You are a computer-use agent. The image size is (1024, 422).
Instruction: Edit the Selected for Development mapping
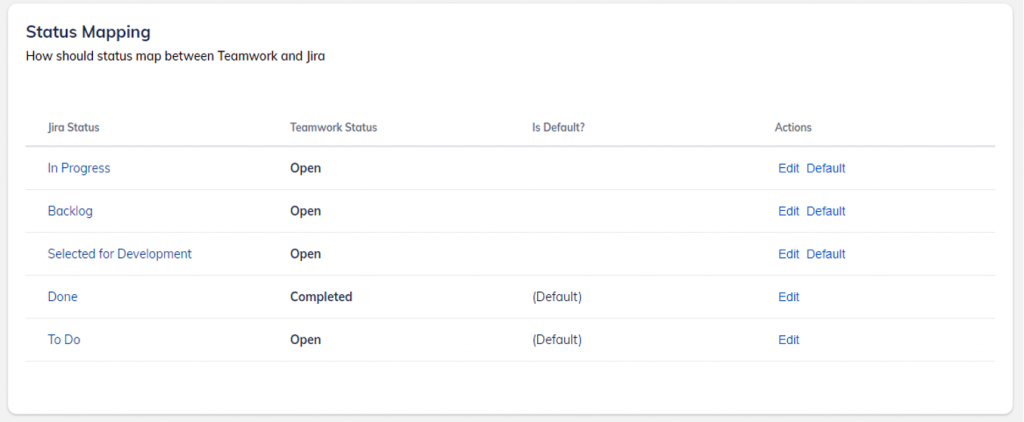(789, 254)
